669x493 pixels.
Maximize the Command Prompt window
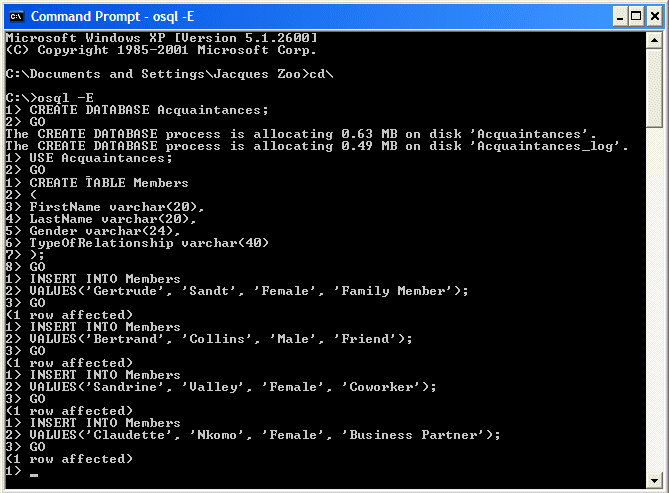(636, 17)
